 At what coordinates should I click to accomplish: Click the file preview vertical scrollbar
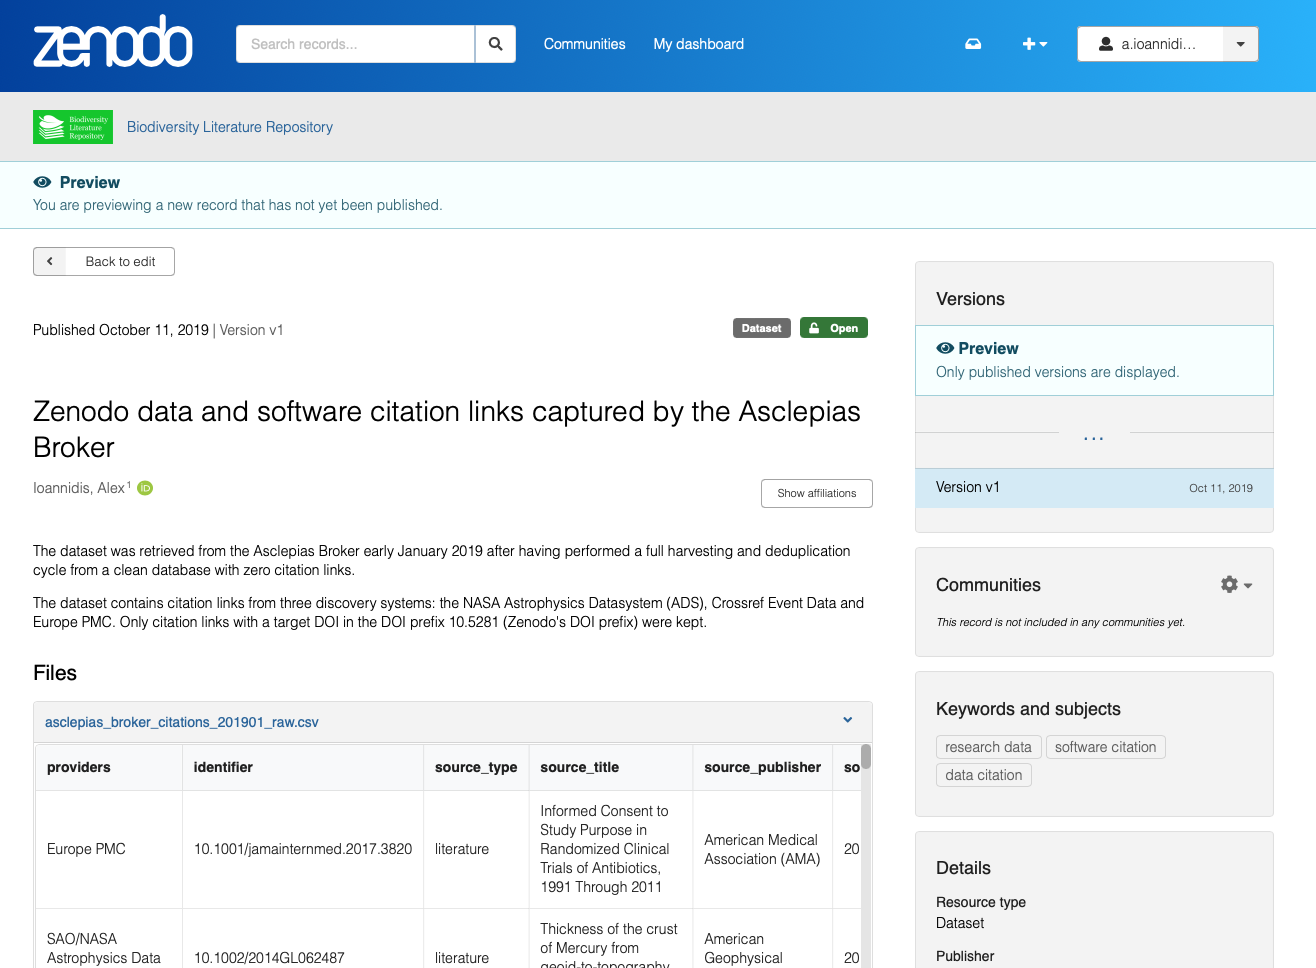[866, 757]
